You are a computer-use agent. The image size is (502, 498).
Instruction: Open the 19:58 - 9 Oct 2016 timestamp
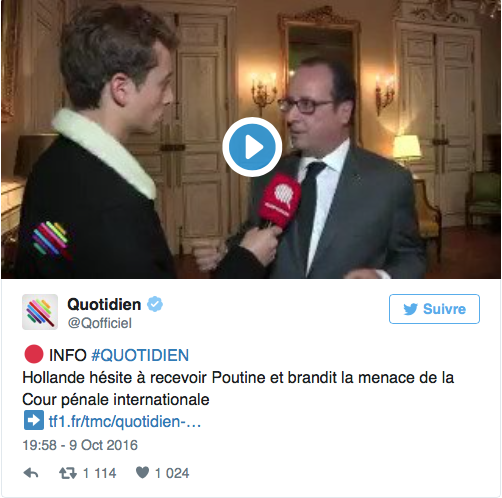[x=80, y=445]
